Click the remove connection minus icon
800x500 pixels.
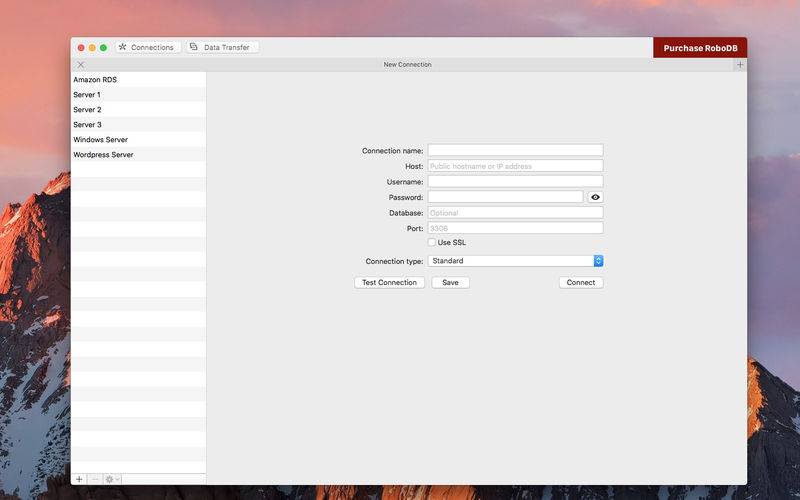pos(95,479)
